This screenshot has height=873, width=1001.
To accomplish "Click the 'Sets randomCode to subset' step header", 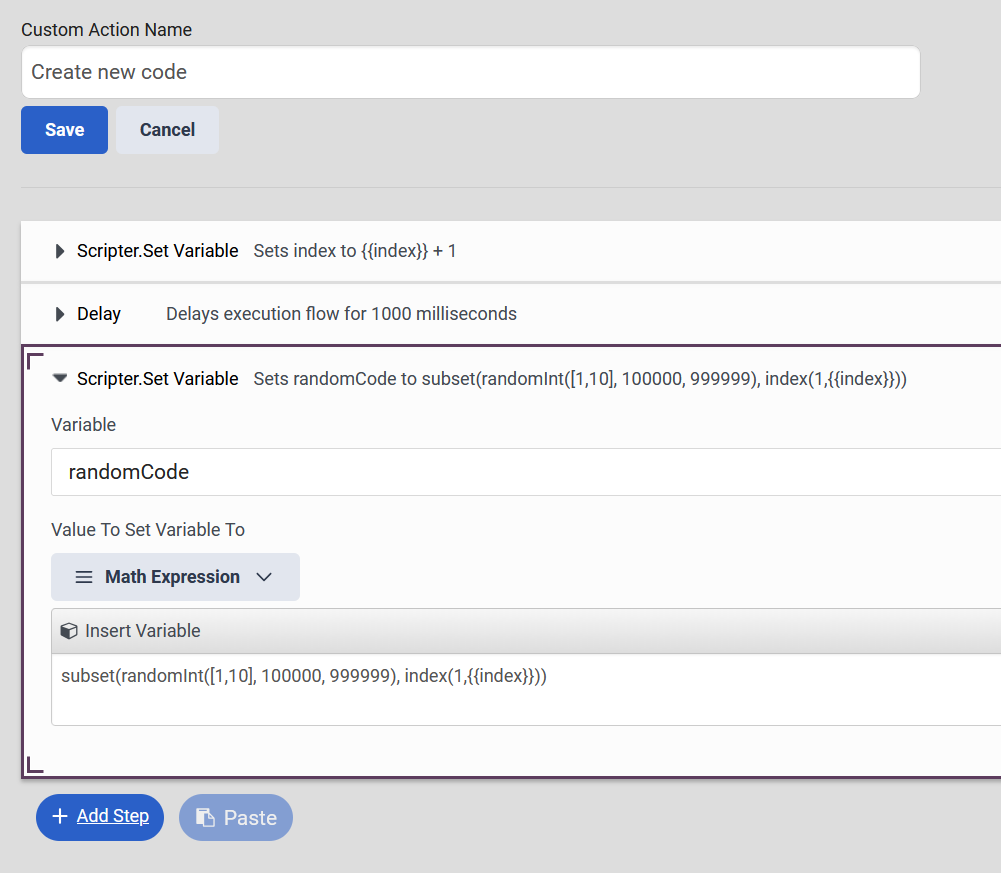I will (x=580, y=379).
